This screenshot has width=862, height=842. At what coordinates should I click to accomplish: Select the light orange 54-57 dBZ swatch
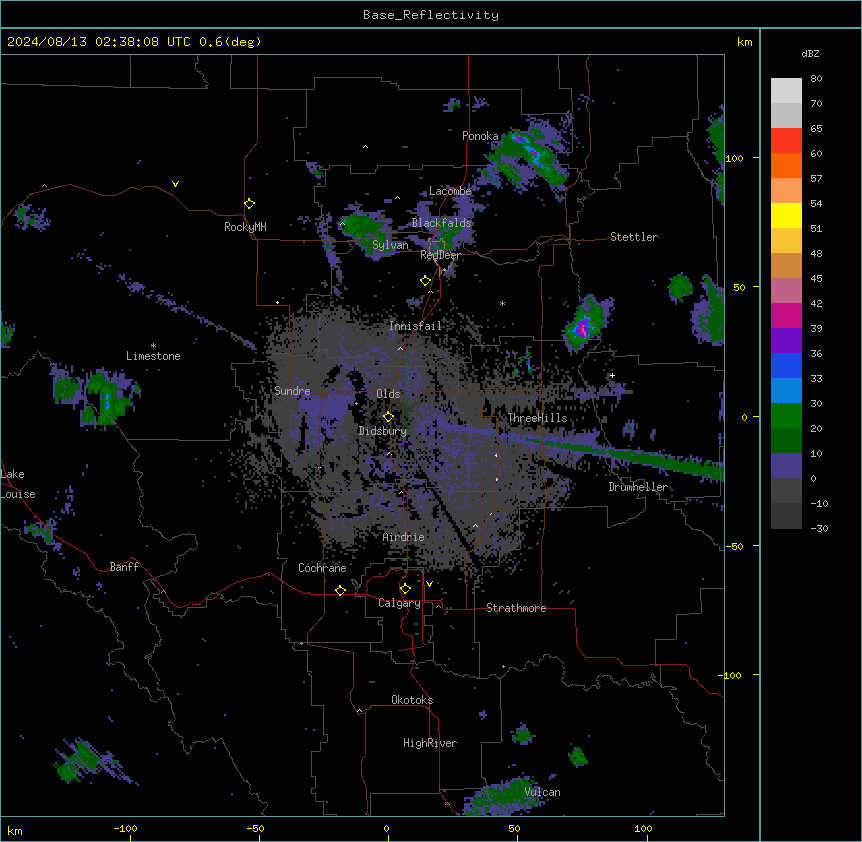786,191
